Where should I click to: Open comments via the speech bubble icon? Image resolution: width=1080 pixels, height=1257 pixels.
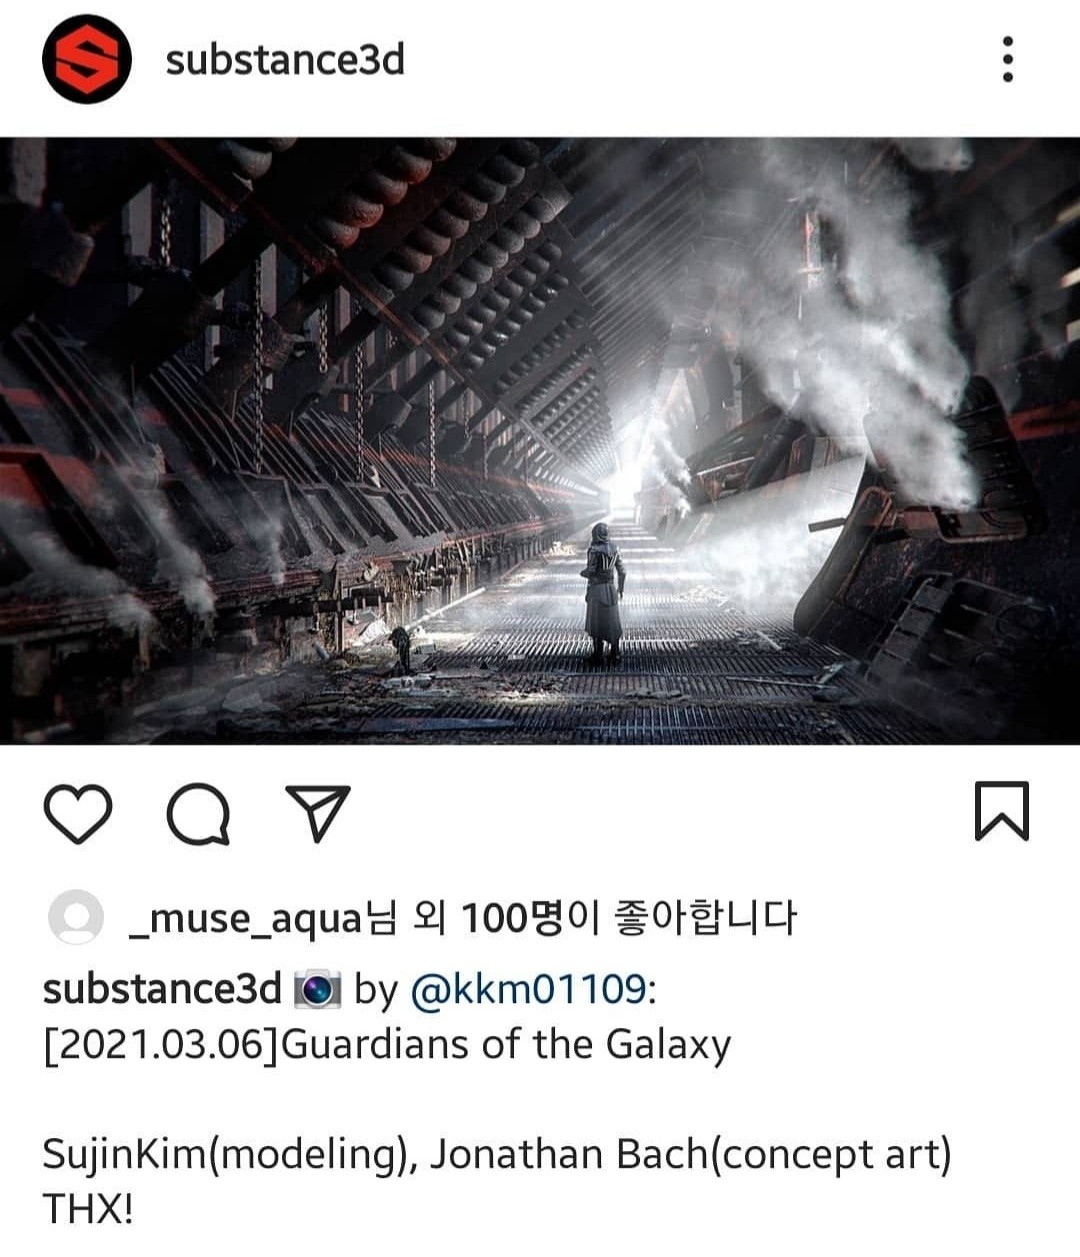coord(198,813)
